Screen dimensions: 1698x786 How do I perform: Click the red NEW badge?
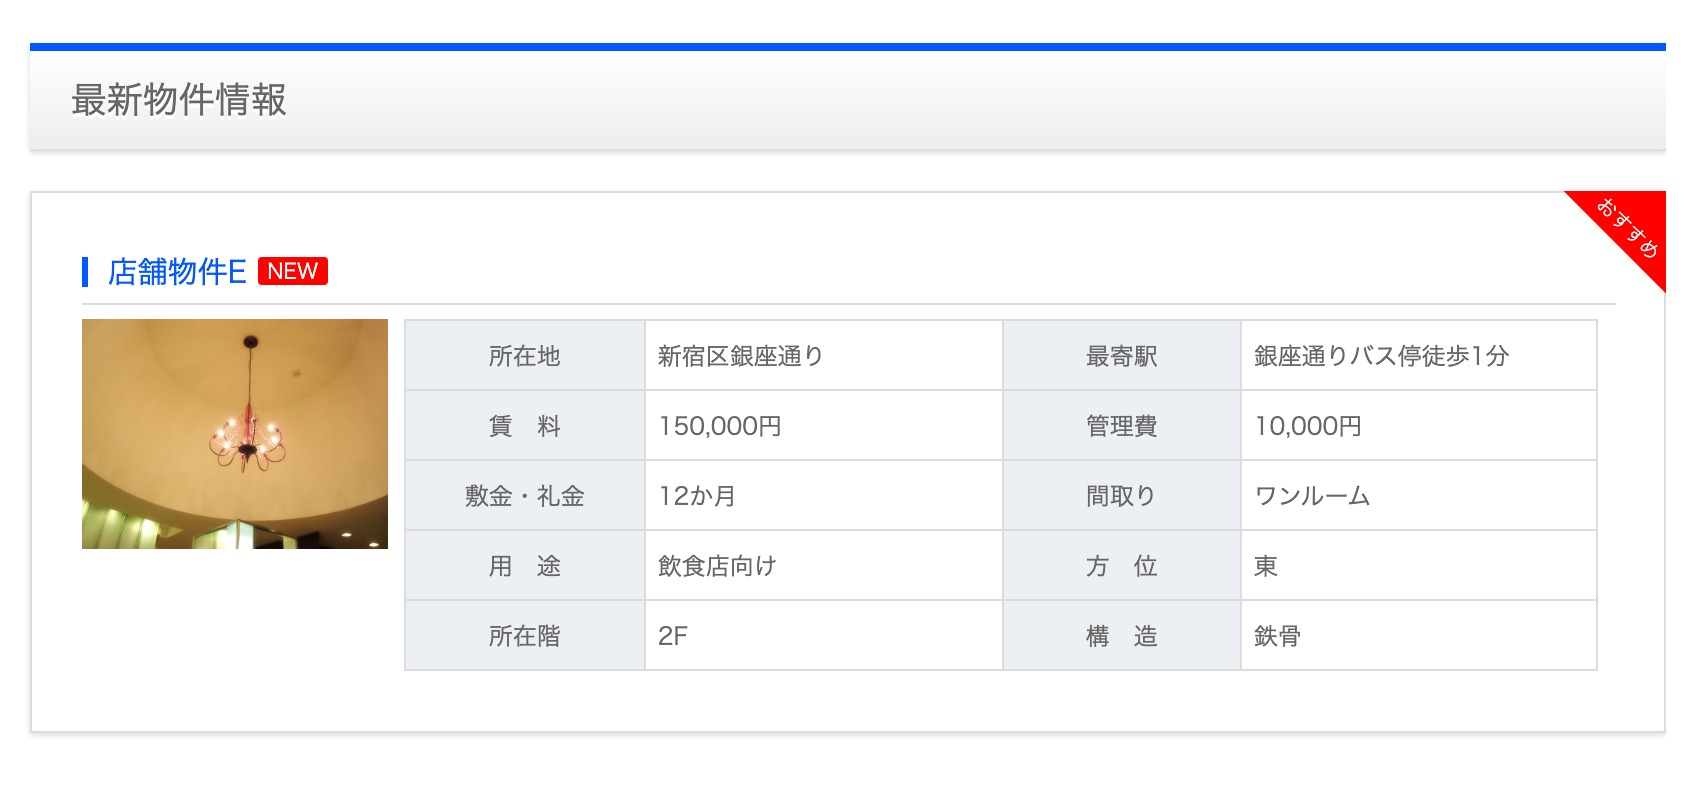[292, 271]
